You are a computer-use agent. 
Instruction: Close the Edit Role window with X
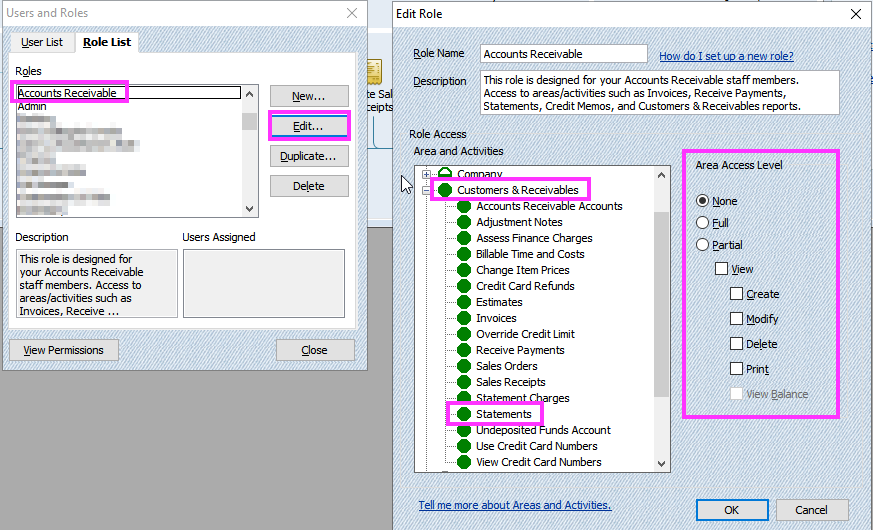[x=856, y=14]
